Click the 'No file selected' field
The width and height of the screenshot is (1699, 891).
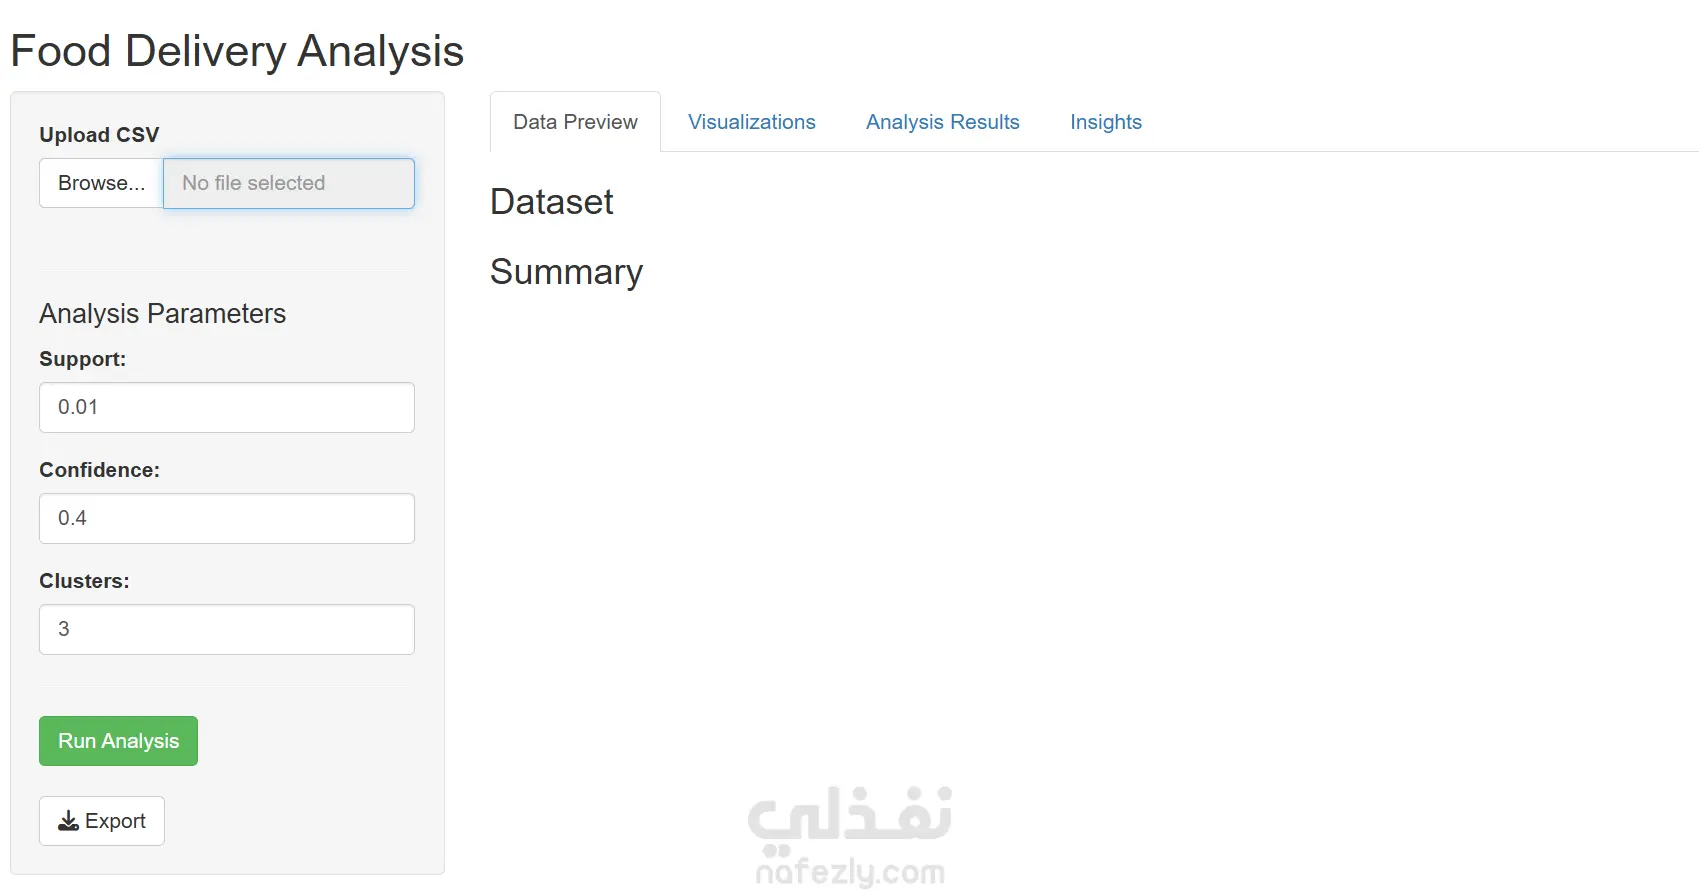click(x=288, y=184)
